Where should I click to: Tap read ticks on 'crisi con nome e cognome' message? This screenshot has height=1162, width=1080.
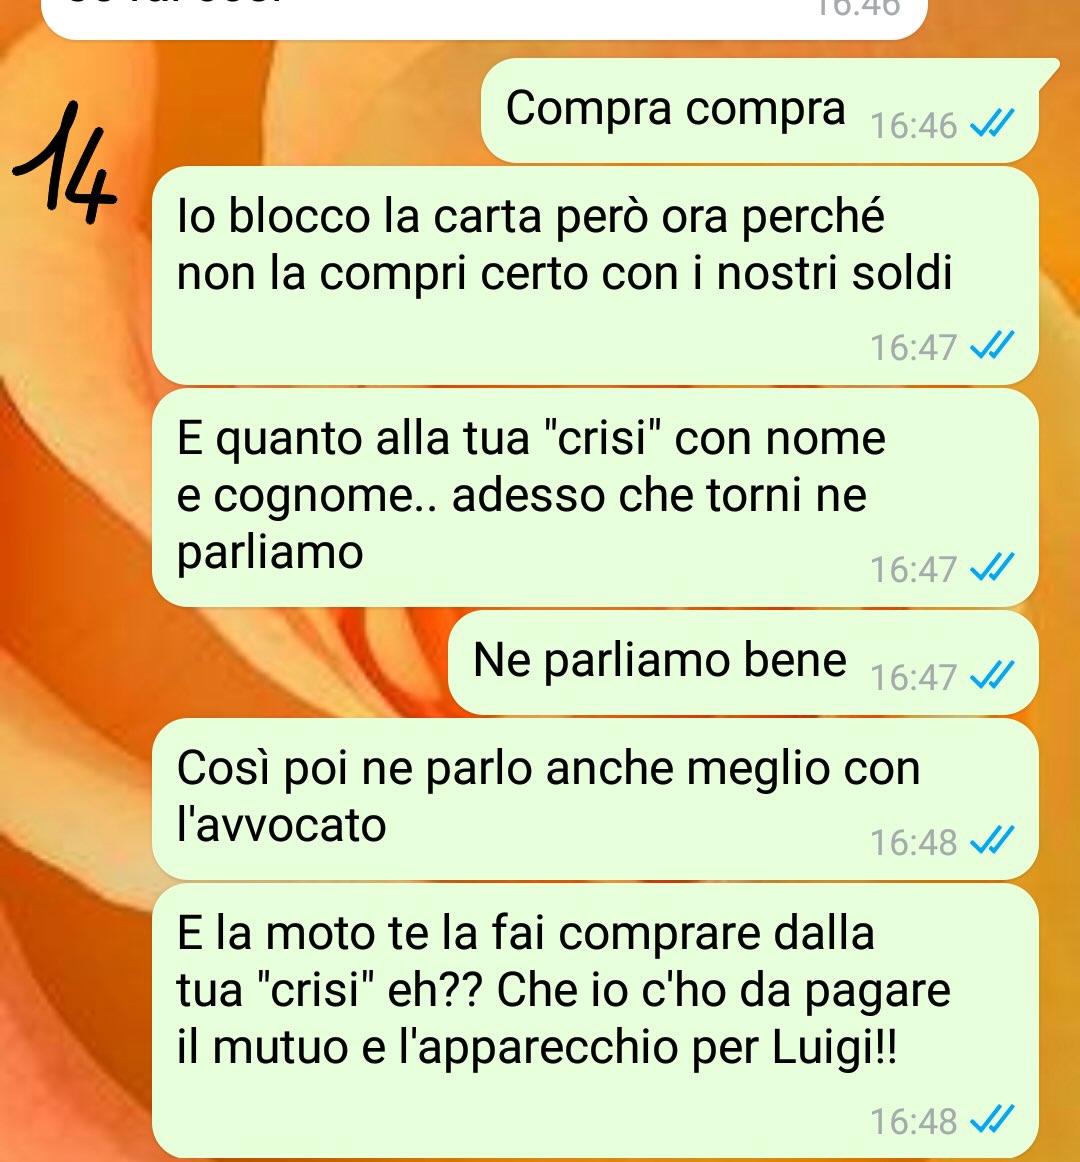click(992, 568)
